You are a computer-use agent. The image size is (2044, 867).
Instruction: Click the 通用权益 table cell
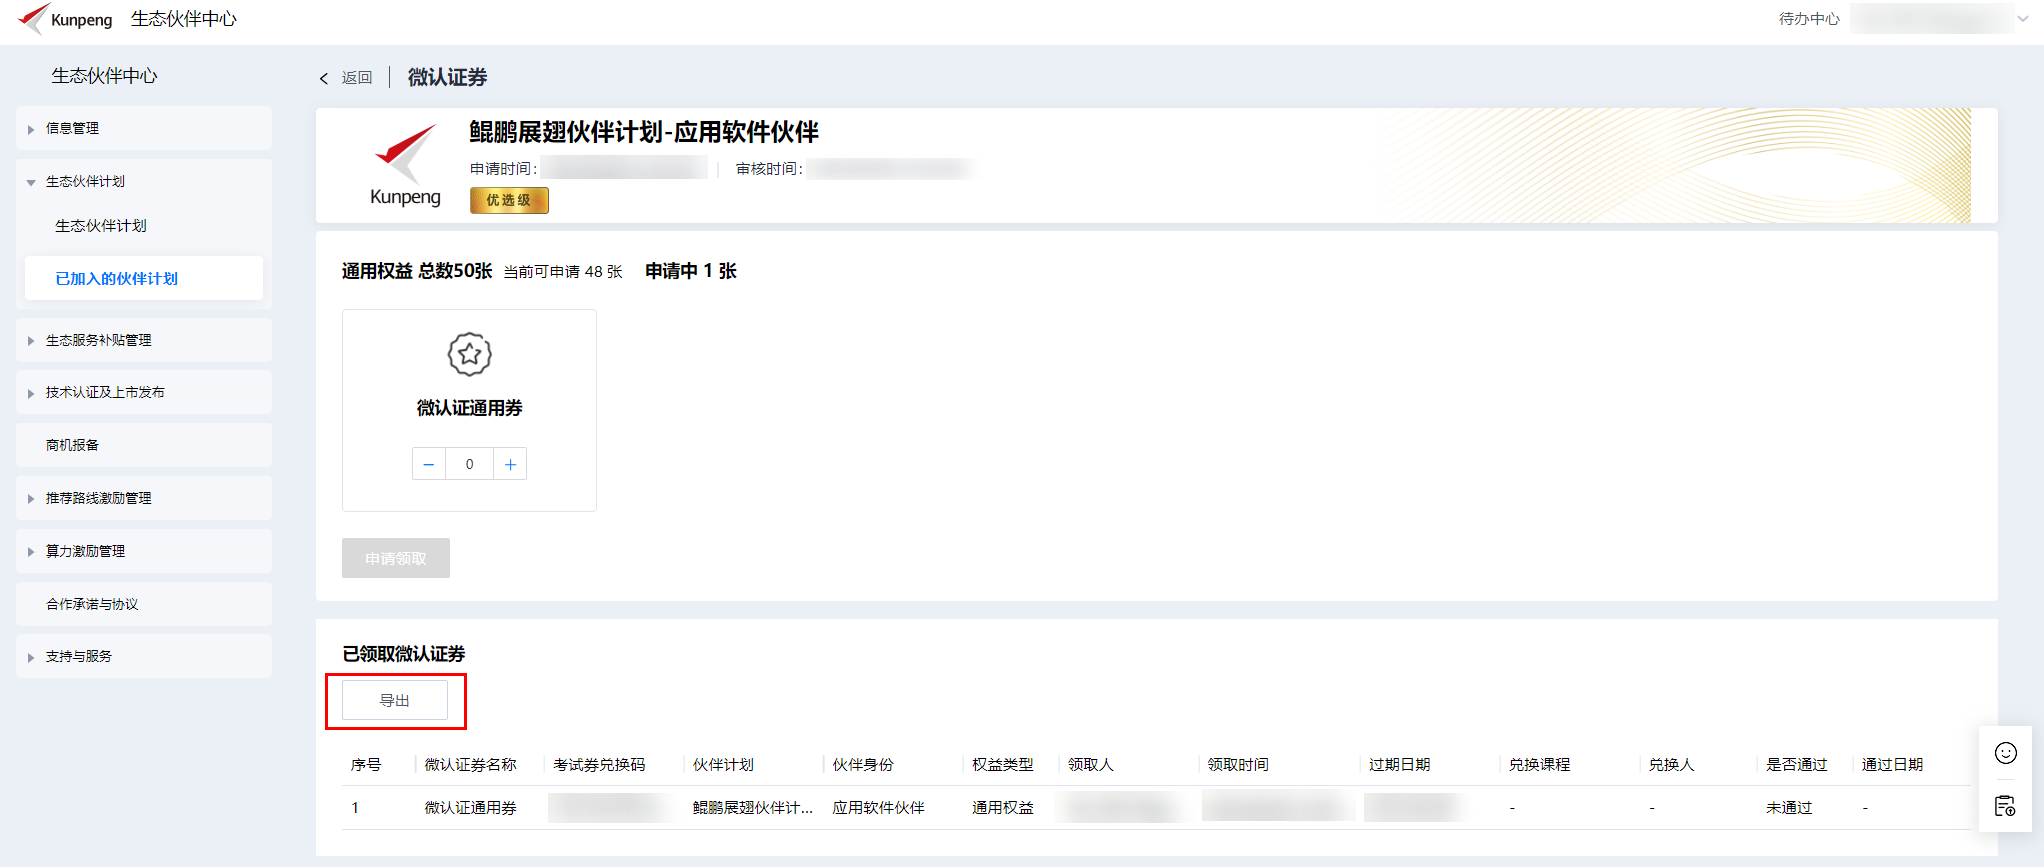click(1003, 808)
